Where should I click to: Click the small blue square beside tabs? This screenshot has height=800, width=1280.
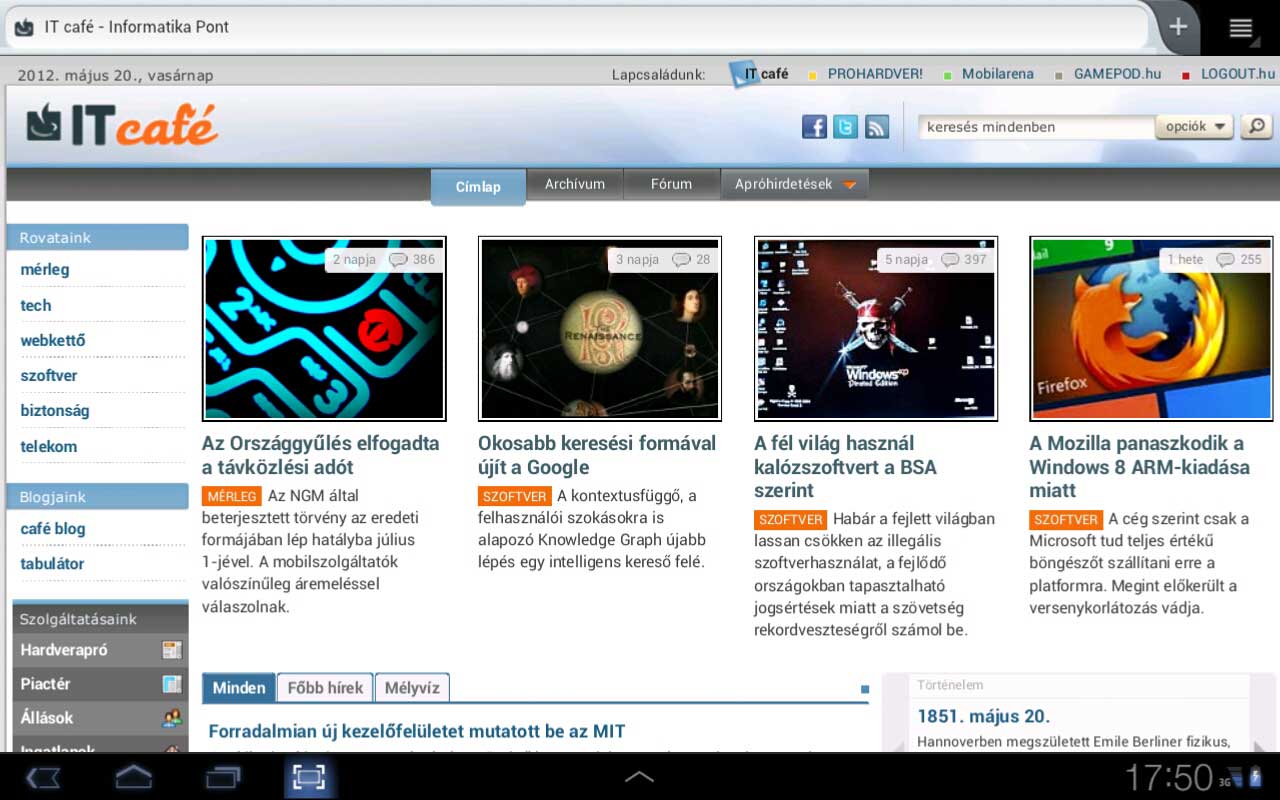(865, 689)
